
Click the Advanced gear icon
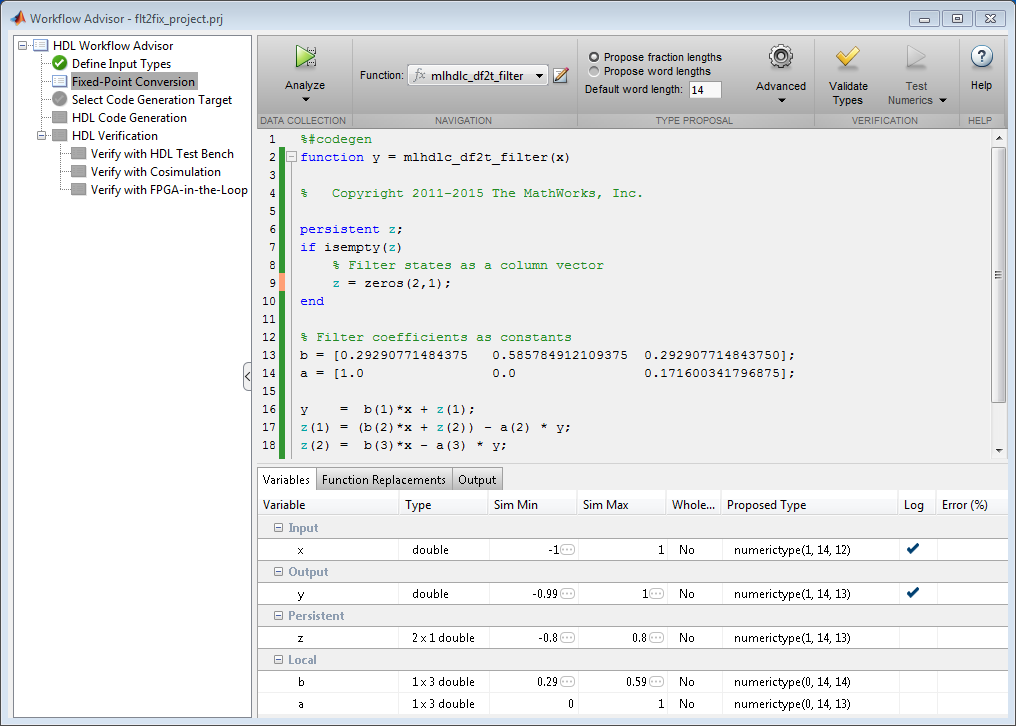click(780, 58)
